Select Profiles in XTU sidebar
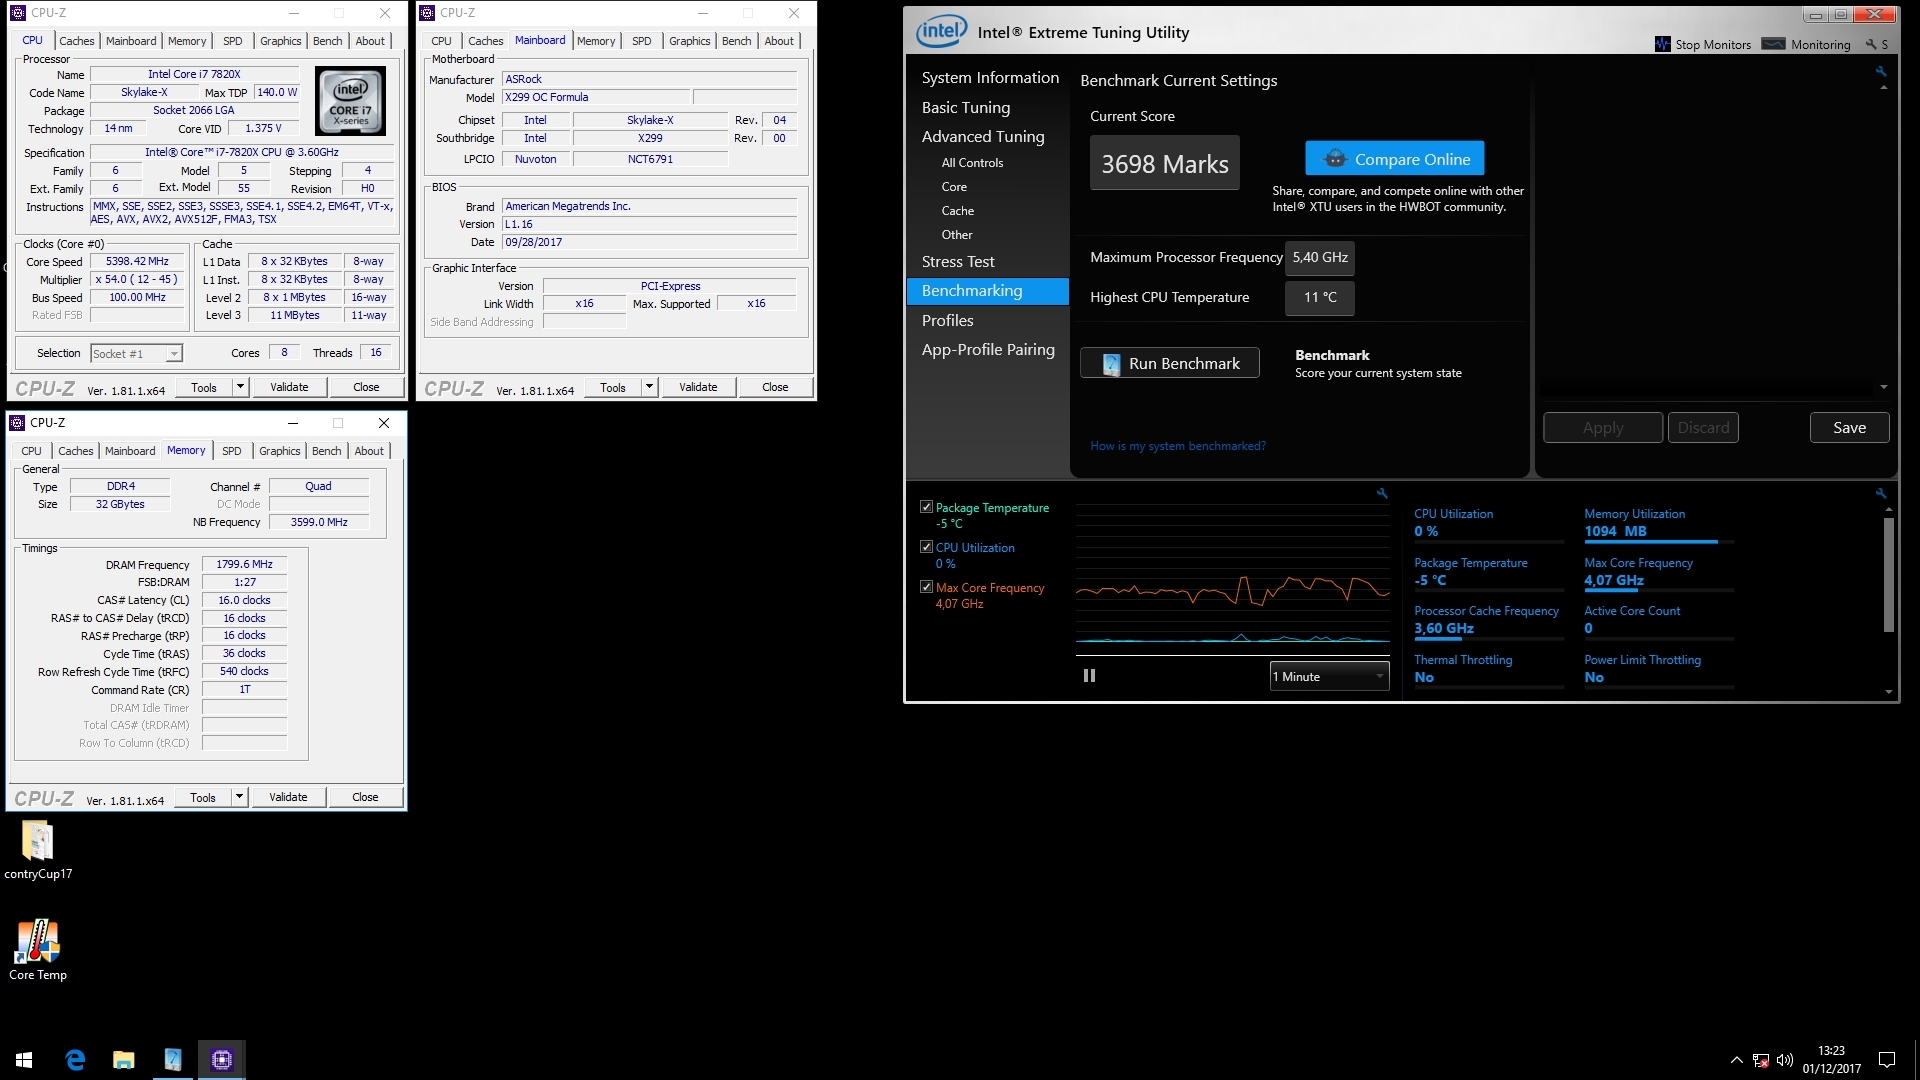 click(947, 320)
